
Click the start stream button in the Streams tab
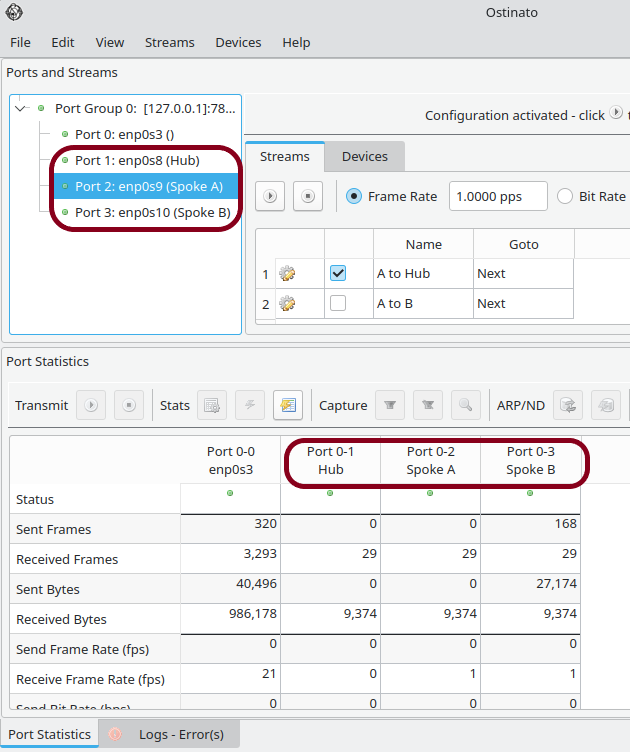coord(270,197)
